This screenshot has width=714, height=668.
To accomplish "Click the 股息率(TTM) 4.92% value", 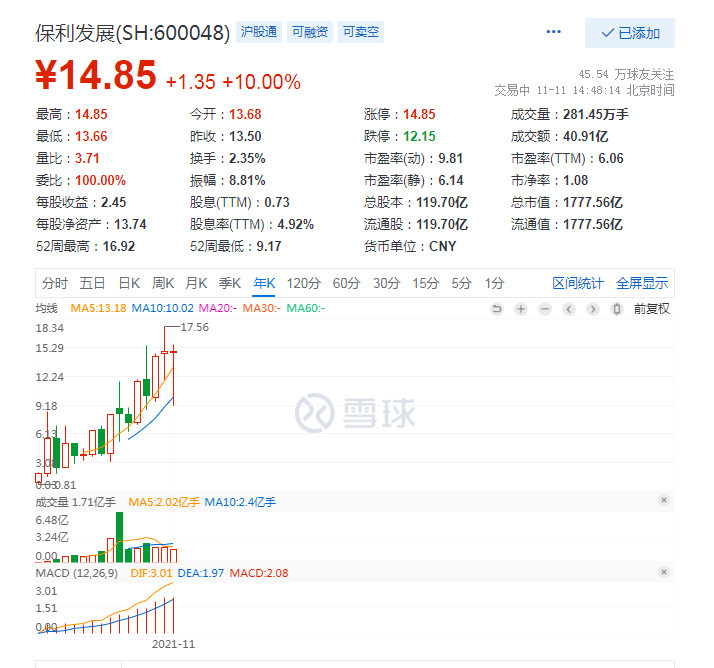I will [x=296, y=224].
